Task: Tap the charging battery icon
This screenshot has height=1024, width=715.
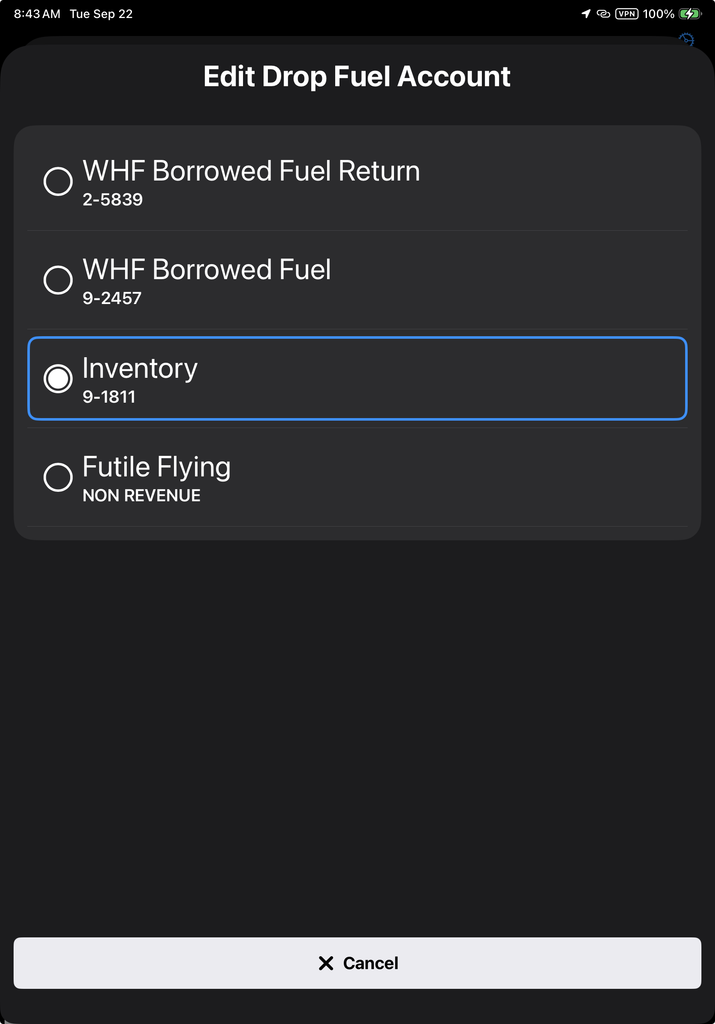Action: (x=690, y=14)
